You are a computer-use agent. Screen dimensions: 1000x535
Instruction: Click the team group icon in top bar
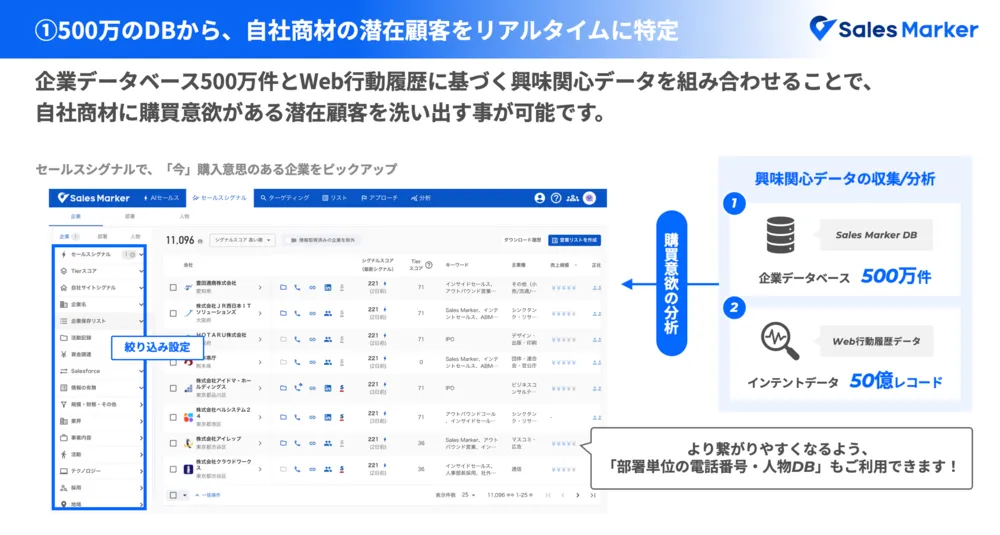(572, 198)
